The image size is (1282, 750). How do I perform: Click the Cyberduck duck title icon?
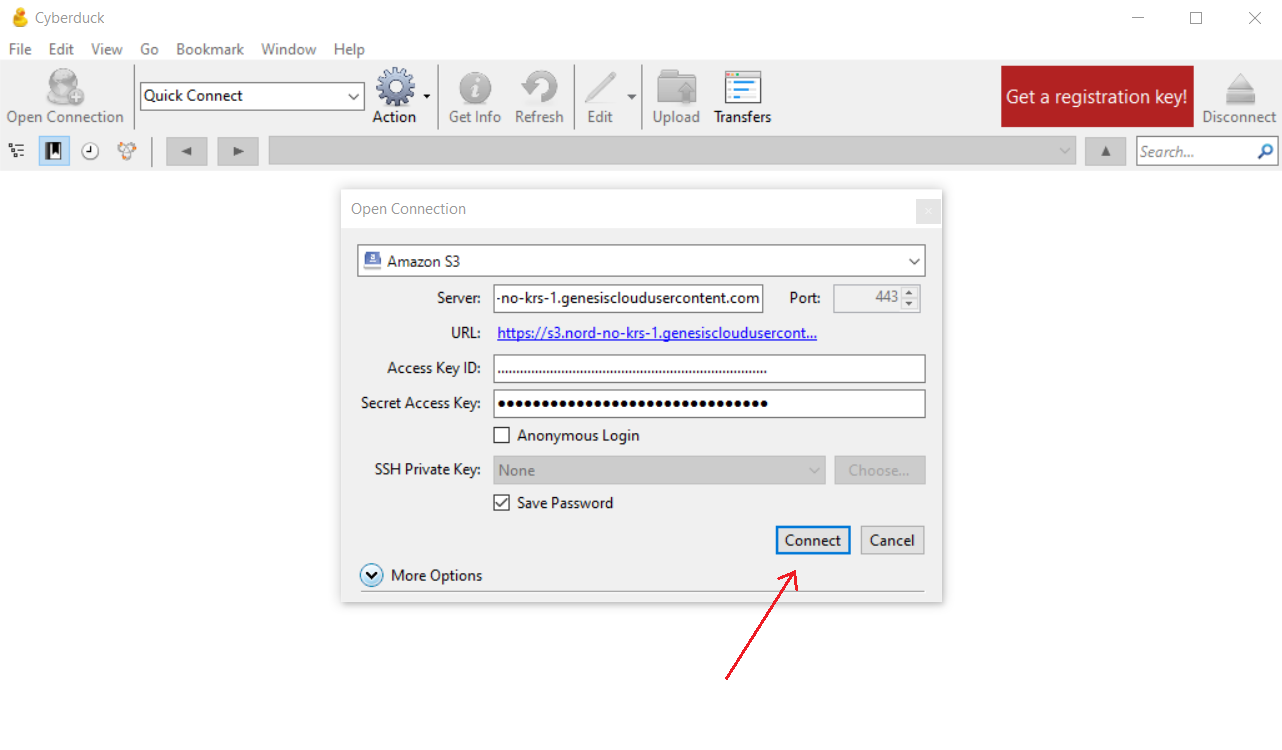19,17
